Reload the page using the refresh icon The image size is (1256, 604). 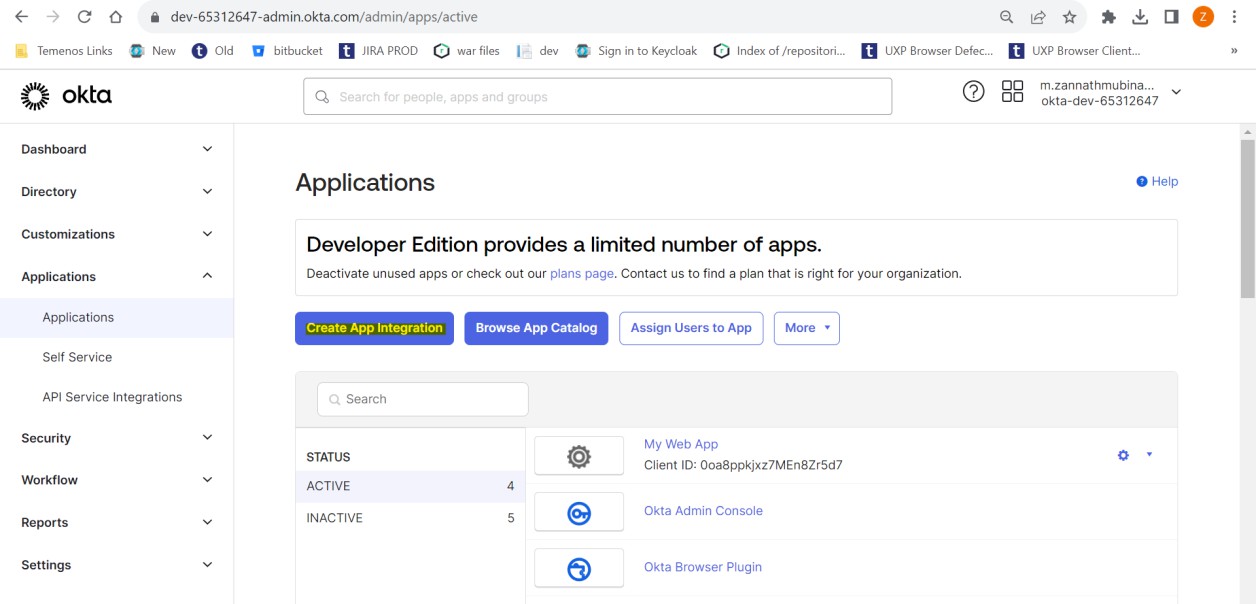click(84, 17)
